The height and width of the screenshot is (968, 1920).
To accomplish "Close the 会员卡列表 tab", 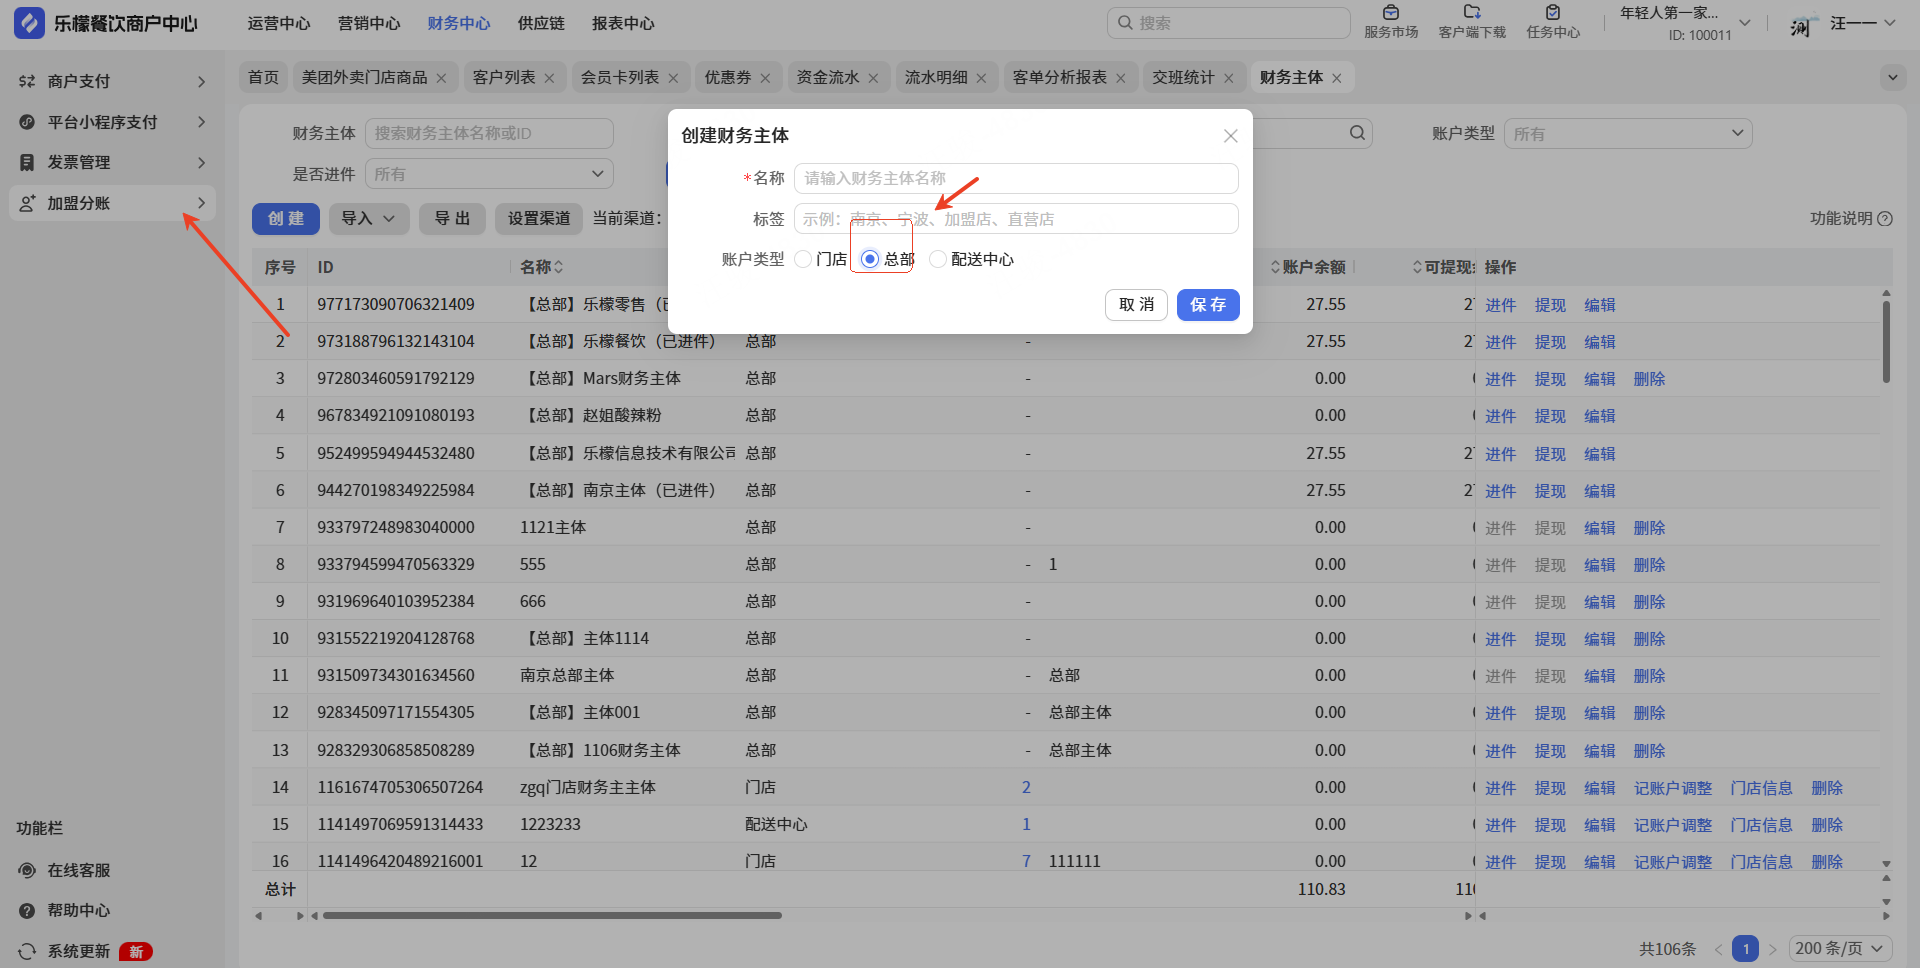I will coord(673,78).
